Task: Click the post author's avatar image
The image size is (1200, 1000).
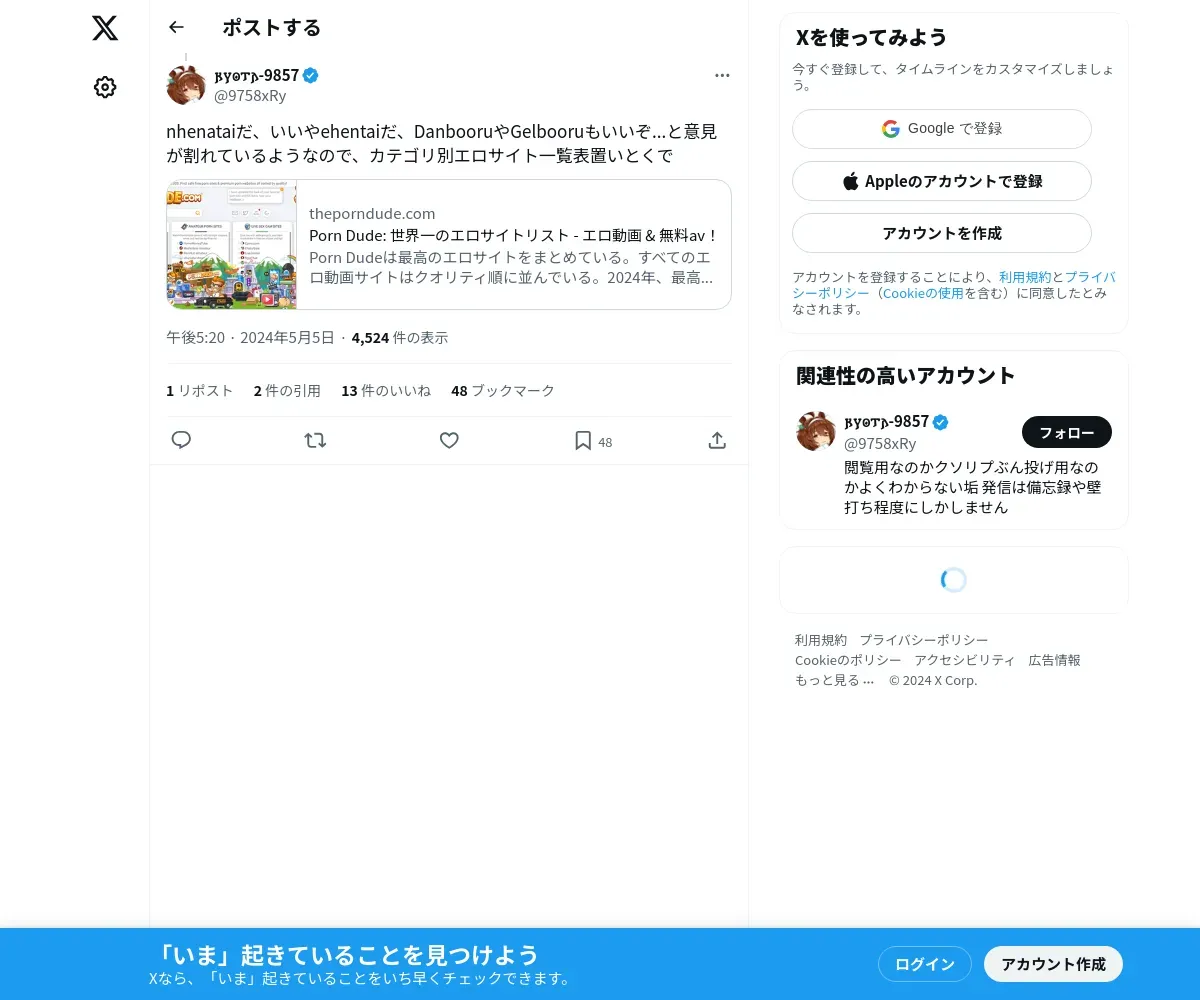Action: click(x=186, y=85)
